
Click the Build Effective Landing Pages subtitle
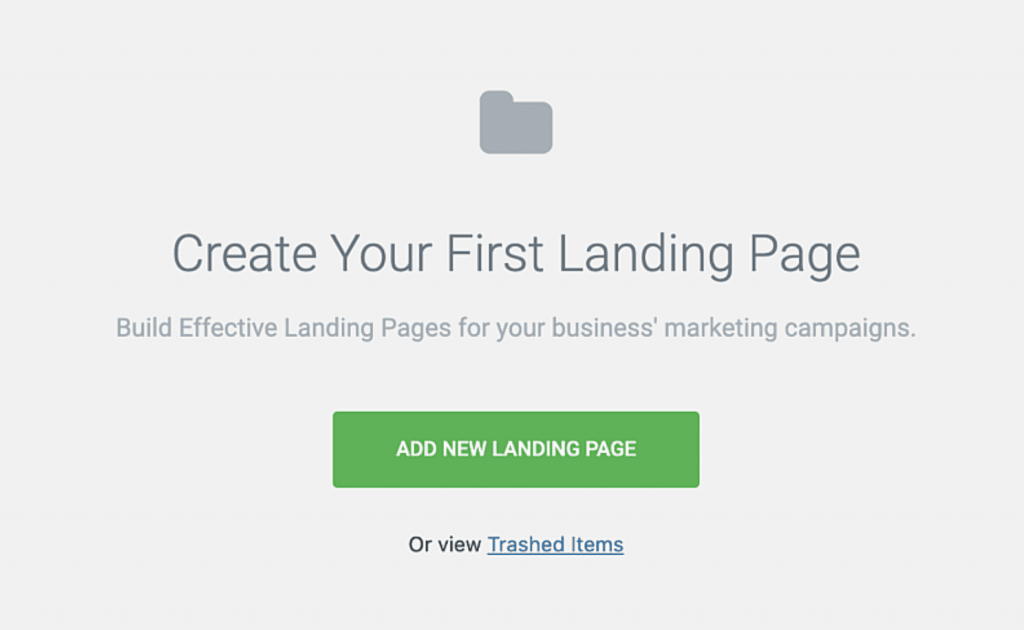pyautogui.click(x=516, y=328)
